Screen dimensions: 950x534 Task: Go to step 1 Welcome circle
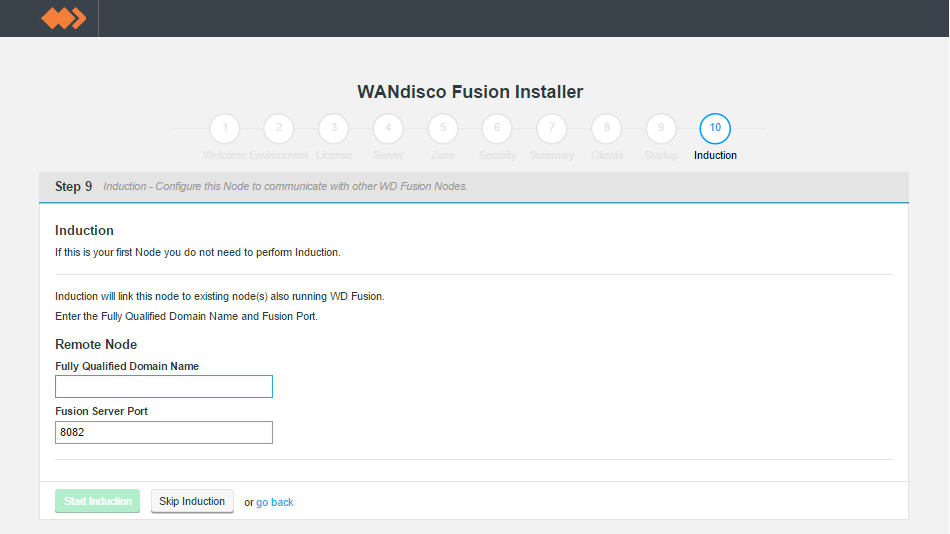pyautogui.click(x=225, y=128)
